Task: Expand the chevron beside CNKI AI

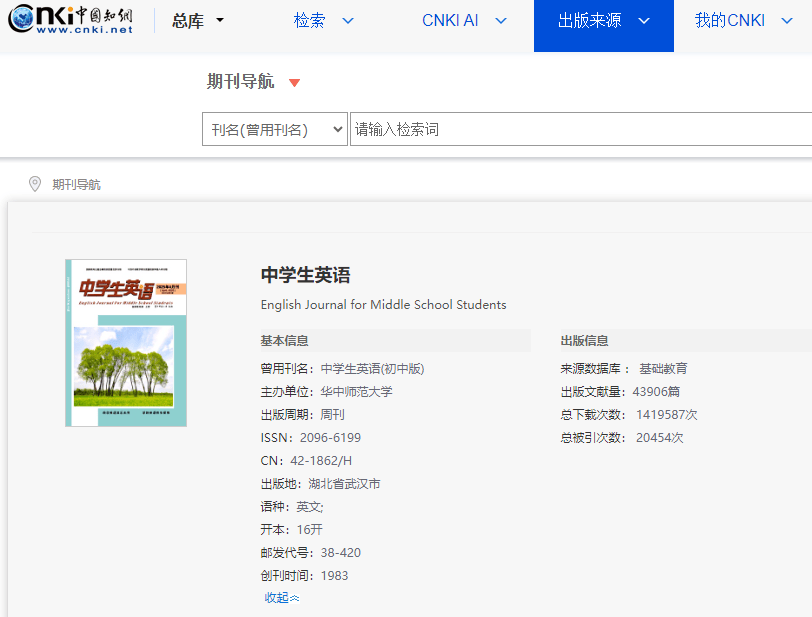Action: (x=501, y=21)
